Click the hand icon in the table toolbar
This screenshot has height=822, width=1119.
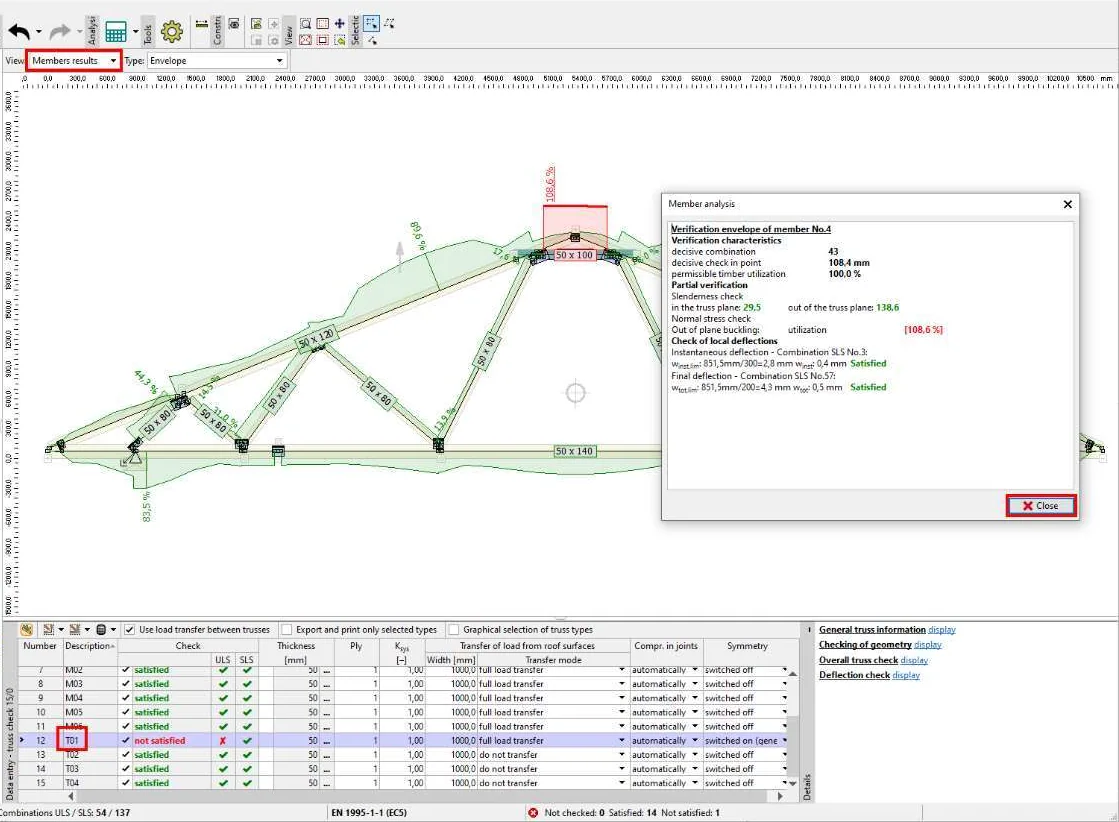point(26,629)
